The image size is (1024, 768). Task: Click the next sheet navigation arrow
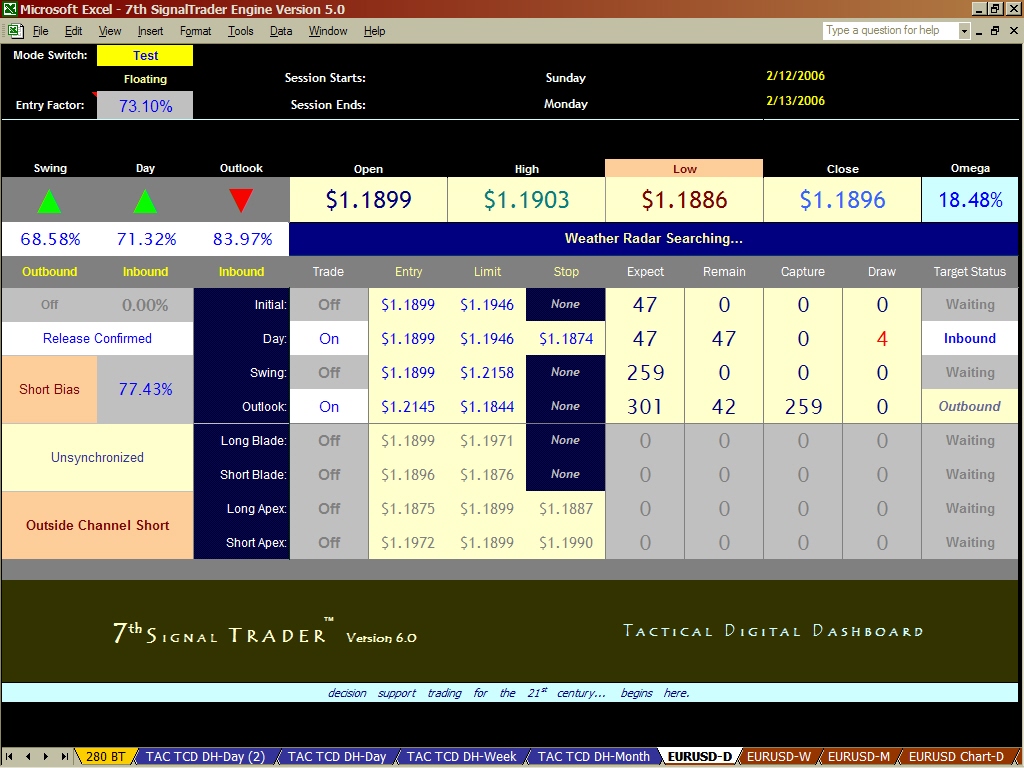[46, 756]
